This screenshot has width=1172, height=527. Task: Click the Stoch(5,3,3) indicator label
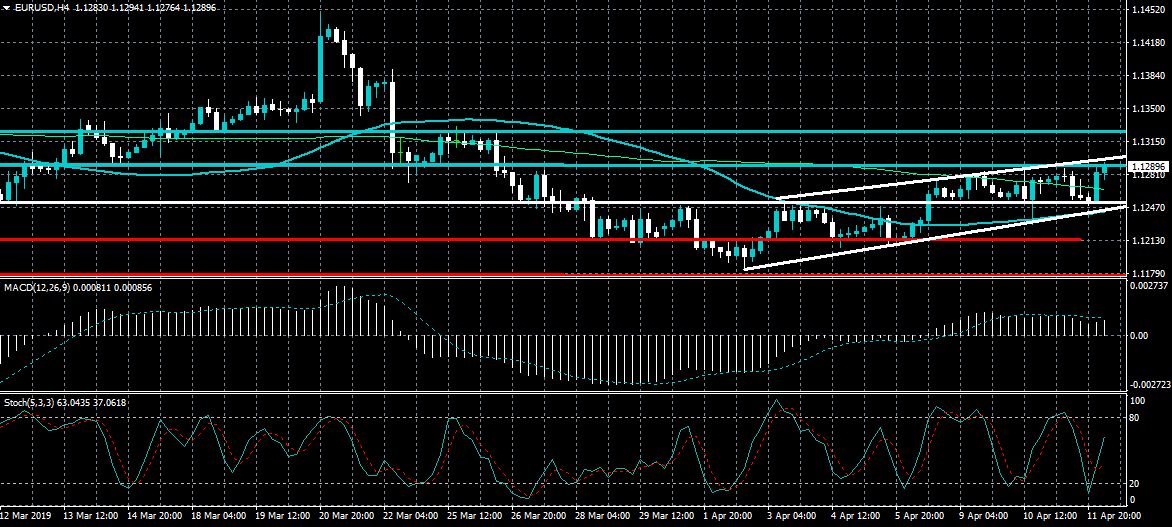[x=28, y=402]
